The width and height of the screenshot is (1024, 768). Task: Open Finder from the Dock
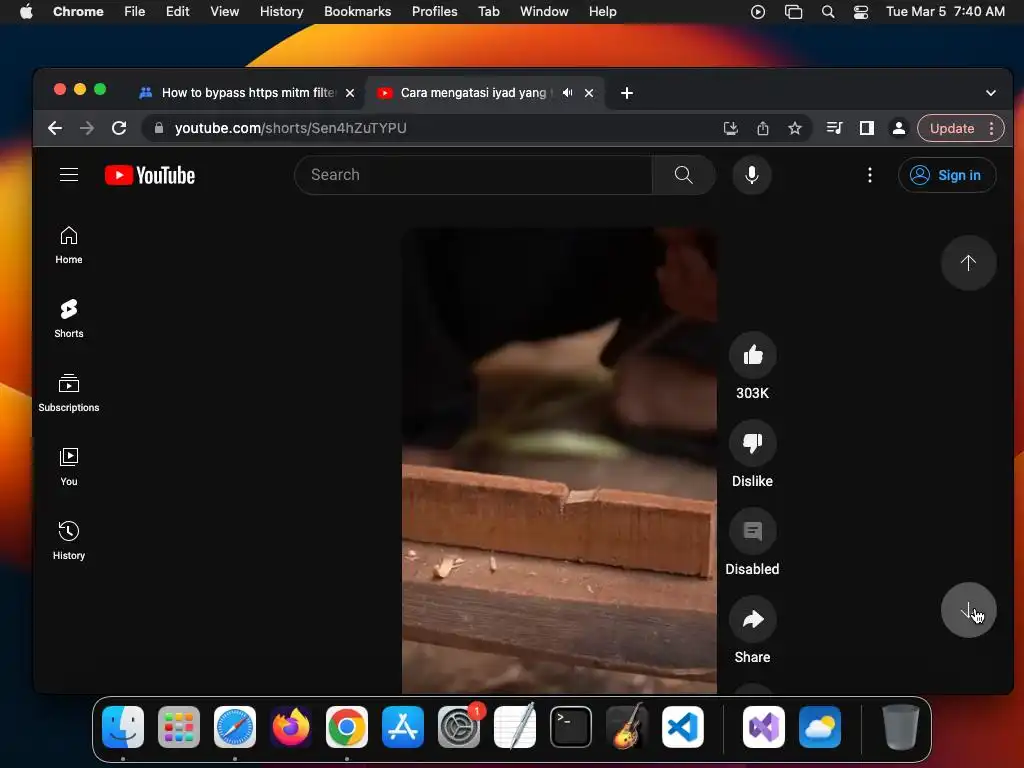123,727
